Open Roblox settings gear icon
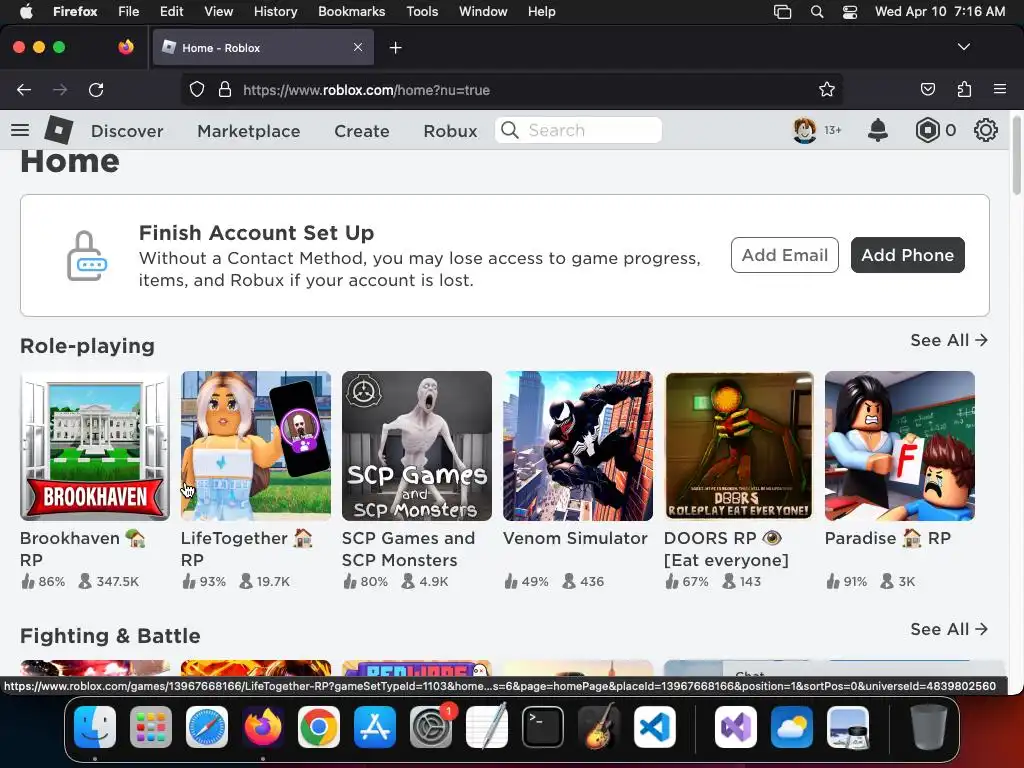This screenshot has width=1024, height=768. click(985, 130)
